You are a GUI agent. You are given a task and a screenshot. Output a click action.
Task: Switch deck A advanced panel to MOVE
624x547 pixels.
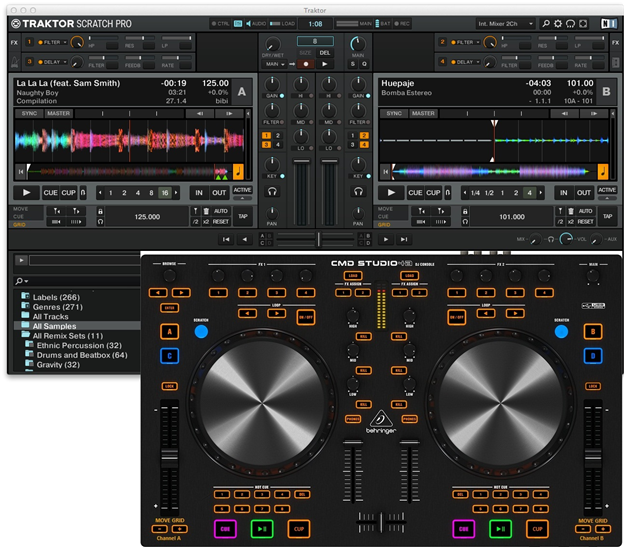pos(21,209)
